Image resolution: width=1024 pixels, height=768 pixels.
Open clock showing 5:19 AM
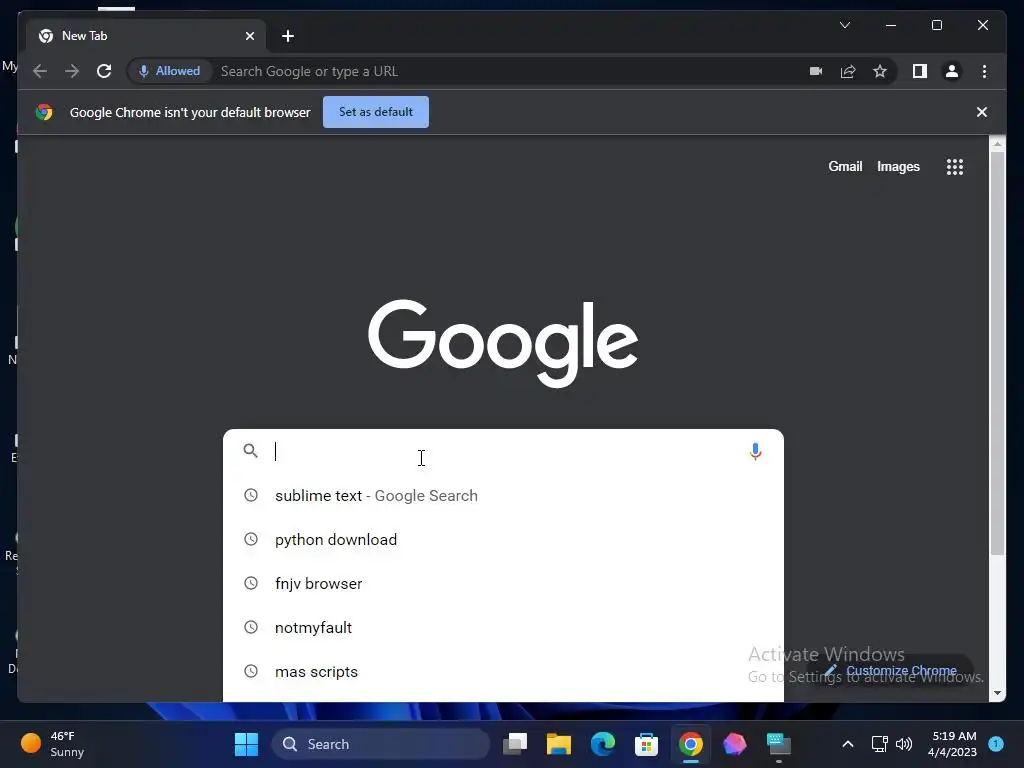point(953,744)
